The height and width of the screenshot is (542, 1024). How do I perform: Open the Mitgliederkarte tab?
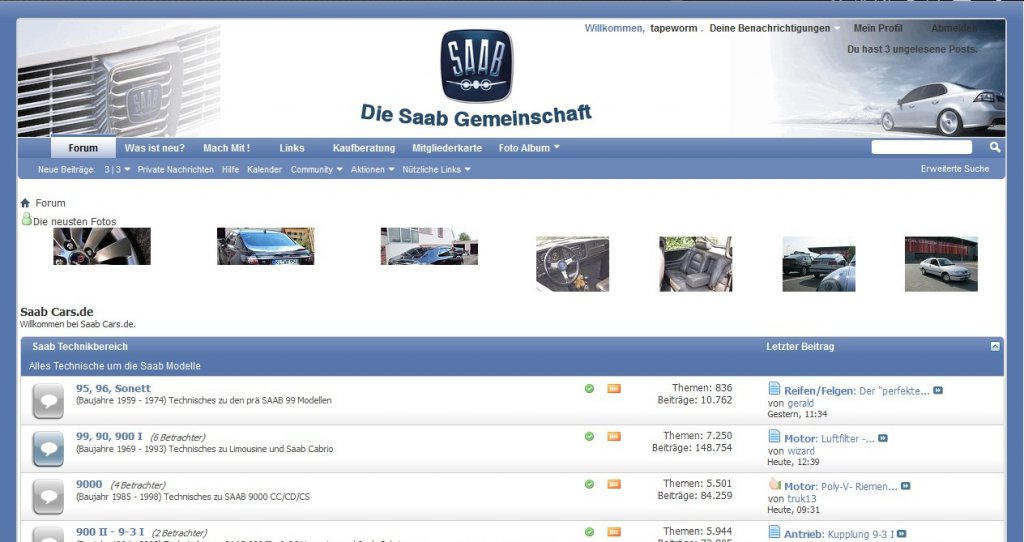tap(447, 148)
